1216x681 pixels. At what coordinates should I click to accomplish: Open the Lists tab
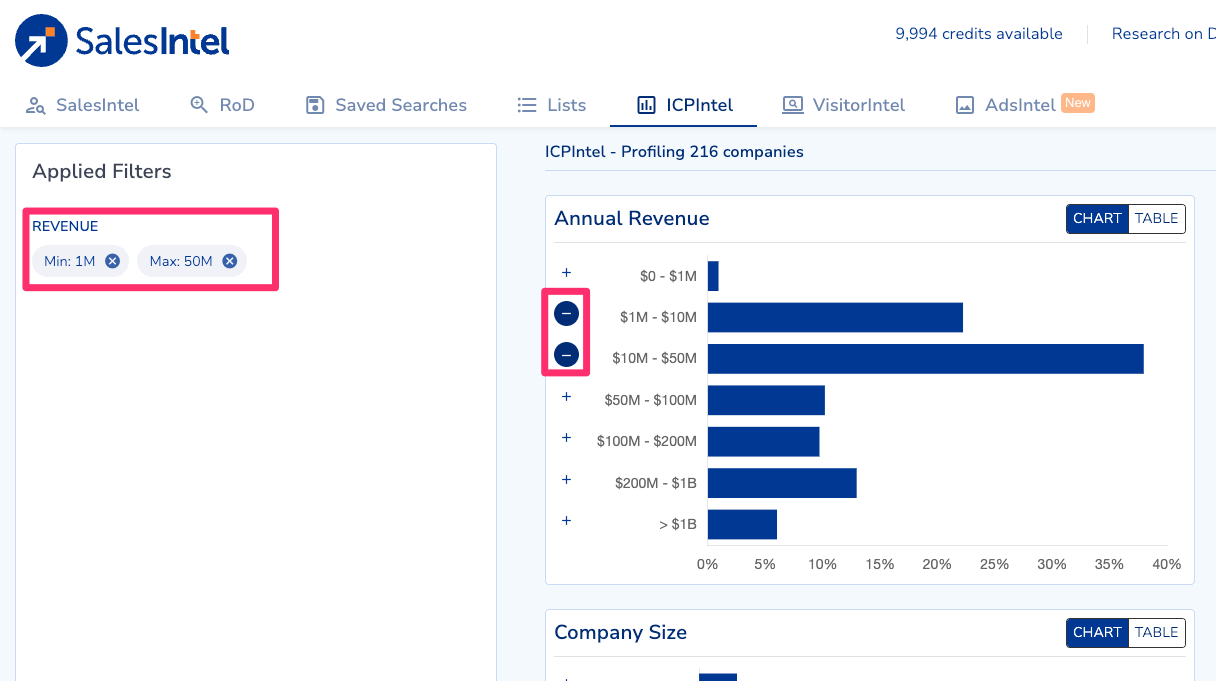(x=551, y=105)
